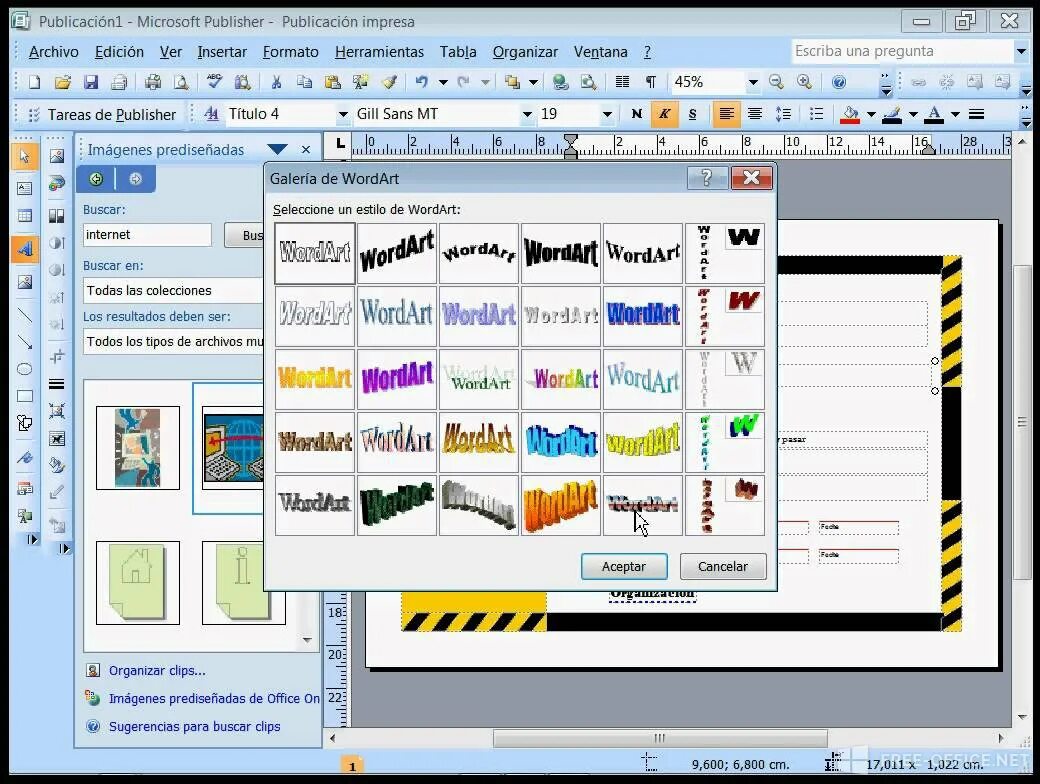
Task: Open the font size 19 dropdown
Action: coord(607,114)
